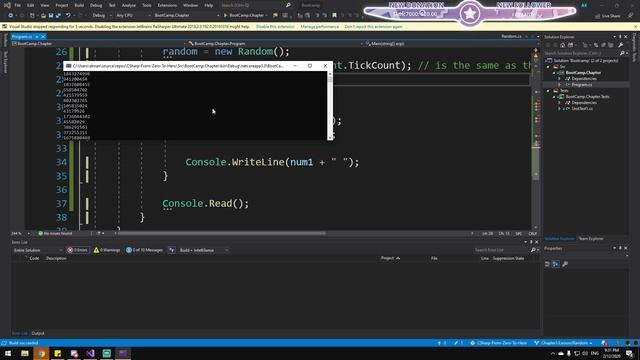This screenshot has width=640, height=360.
Task: Open the Analyze menu
Action: tap(129, 5)
